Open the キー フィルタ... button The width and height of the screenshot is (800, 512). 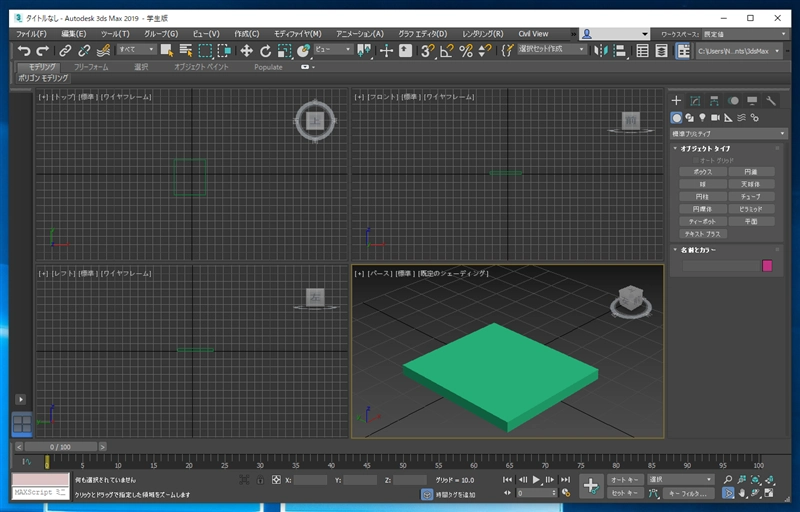tap(687, 493)
